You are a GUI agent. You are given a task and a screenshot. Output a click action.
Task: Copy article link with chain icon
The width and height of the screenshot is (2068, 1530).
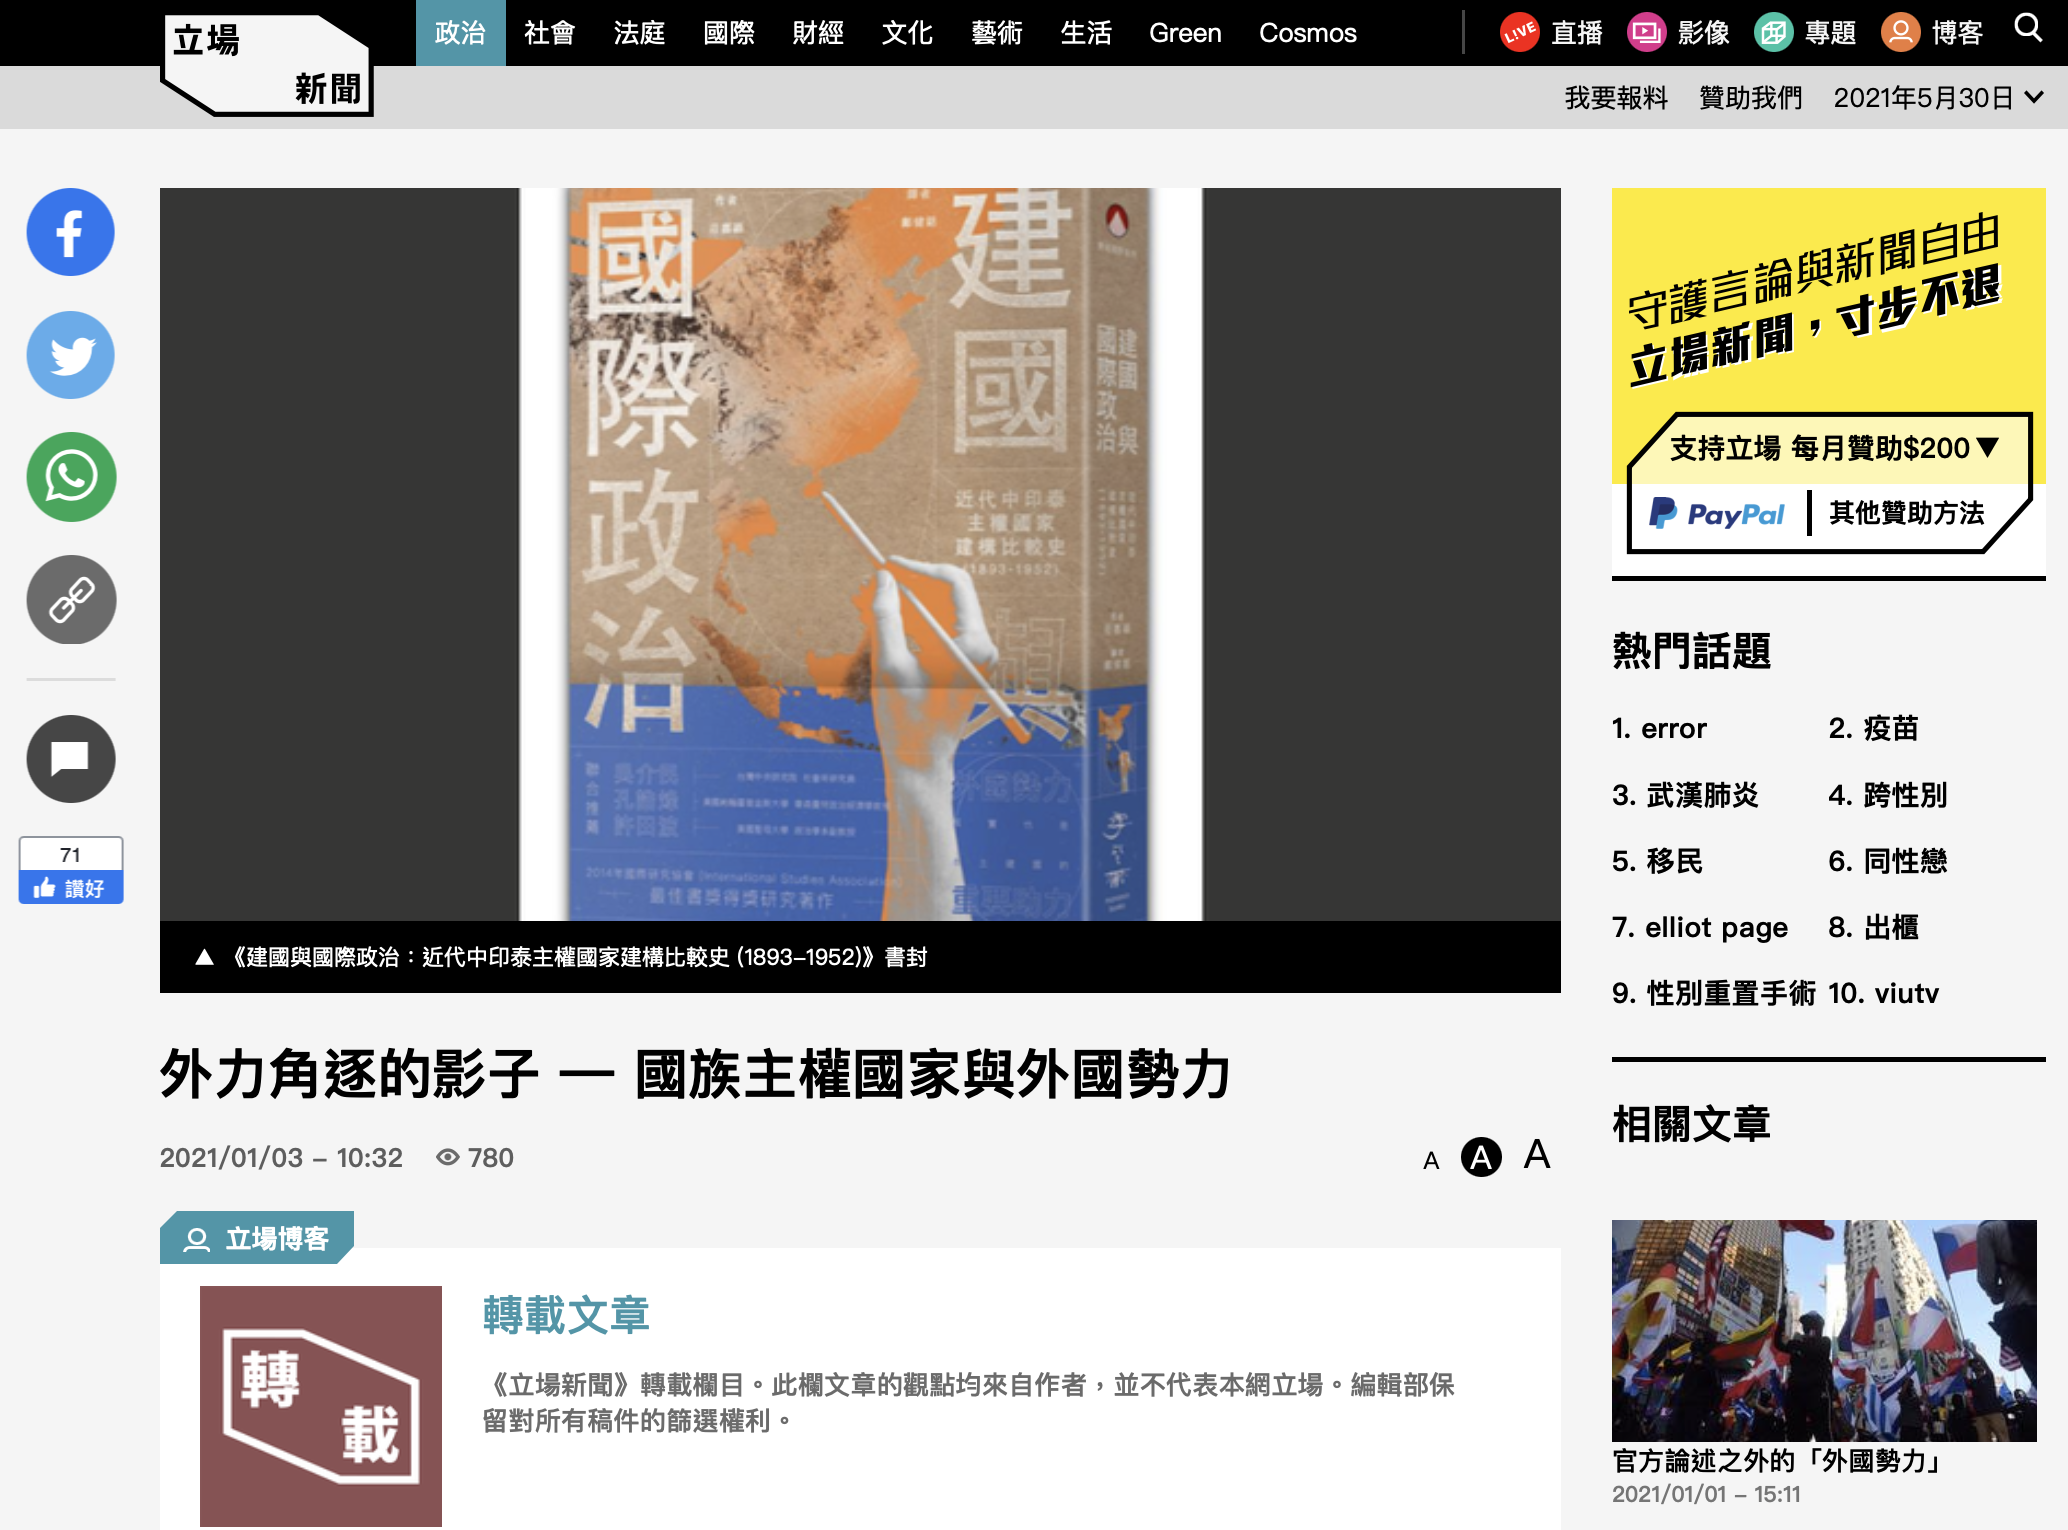(x=71, y=600)
